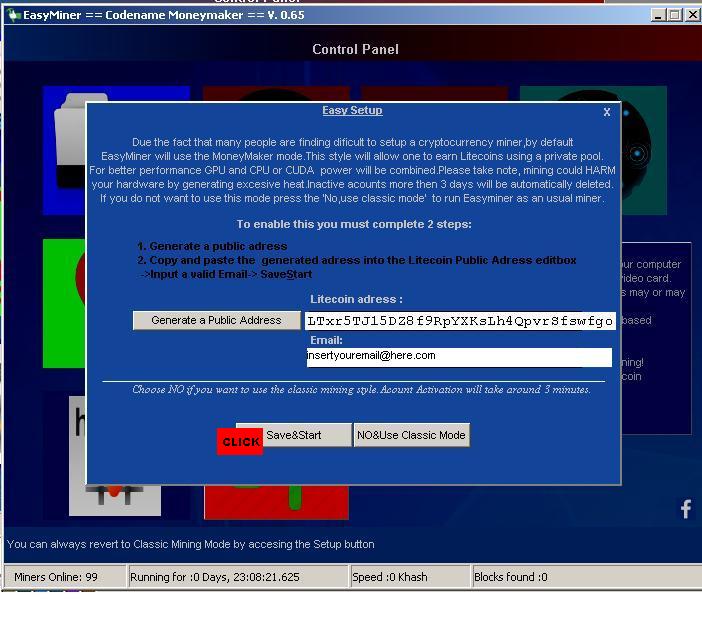Click the Running for status entry

coord(238,577)
